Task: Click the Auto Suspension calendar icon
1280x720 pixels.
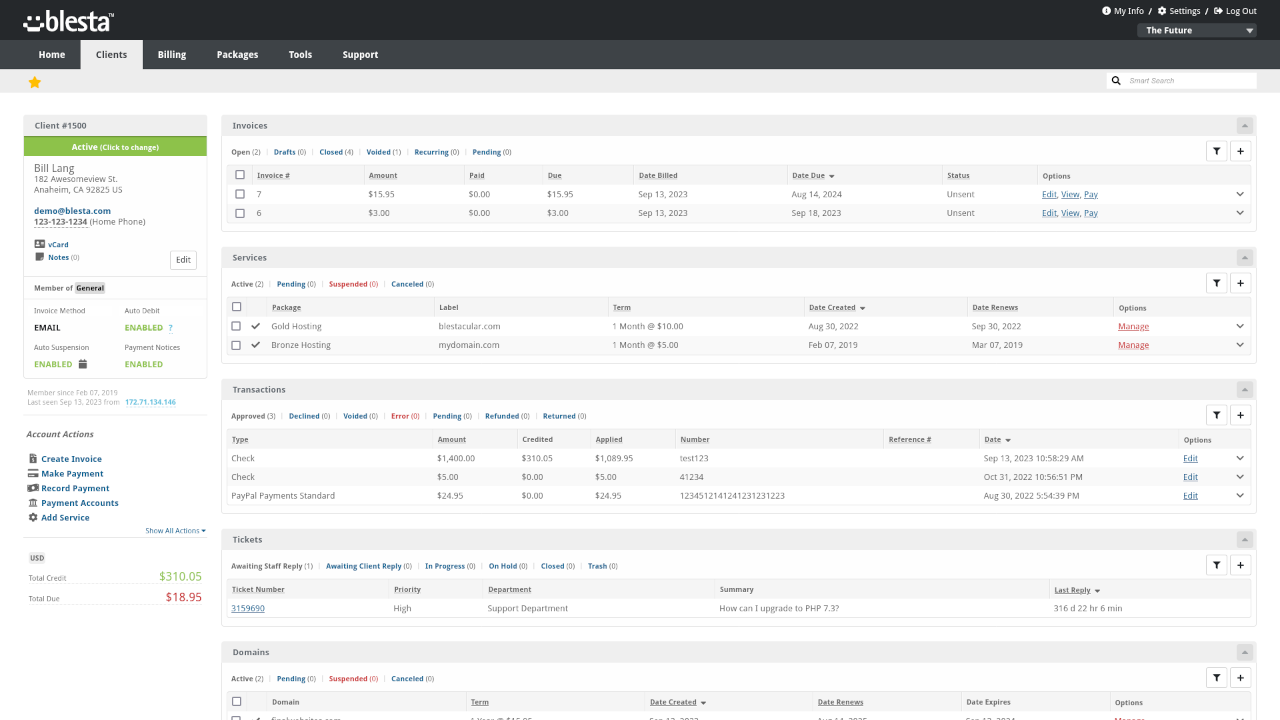Action: tap(83, 364)
